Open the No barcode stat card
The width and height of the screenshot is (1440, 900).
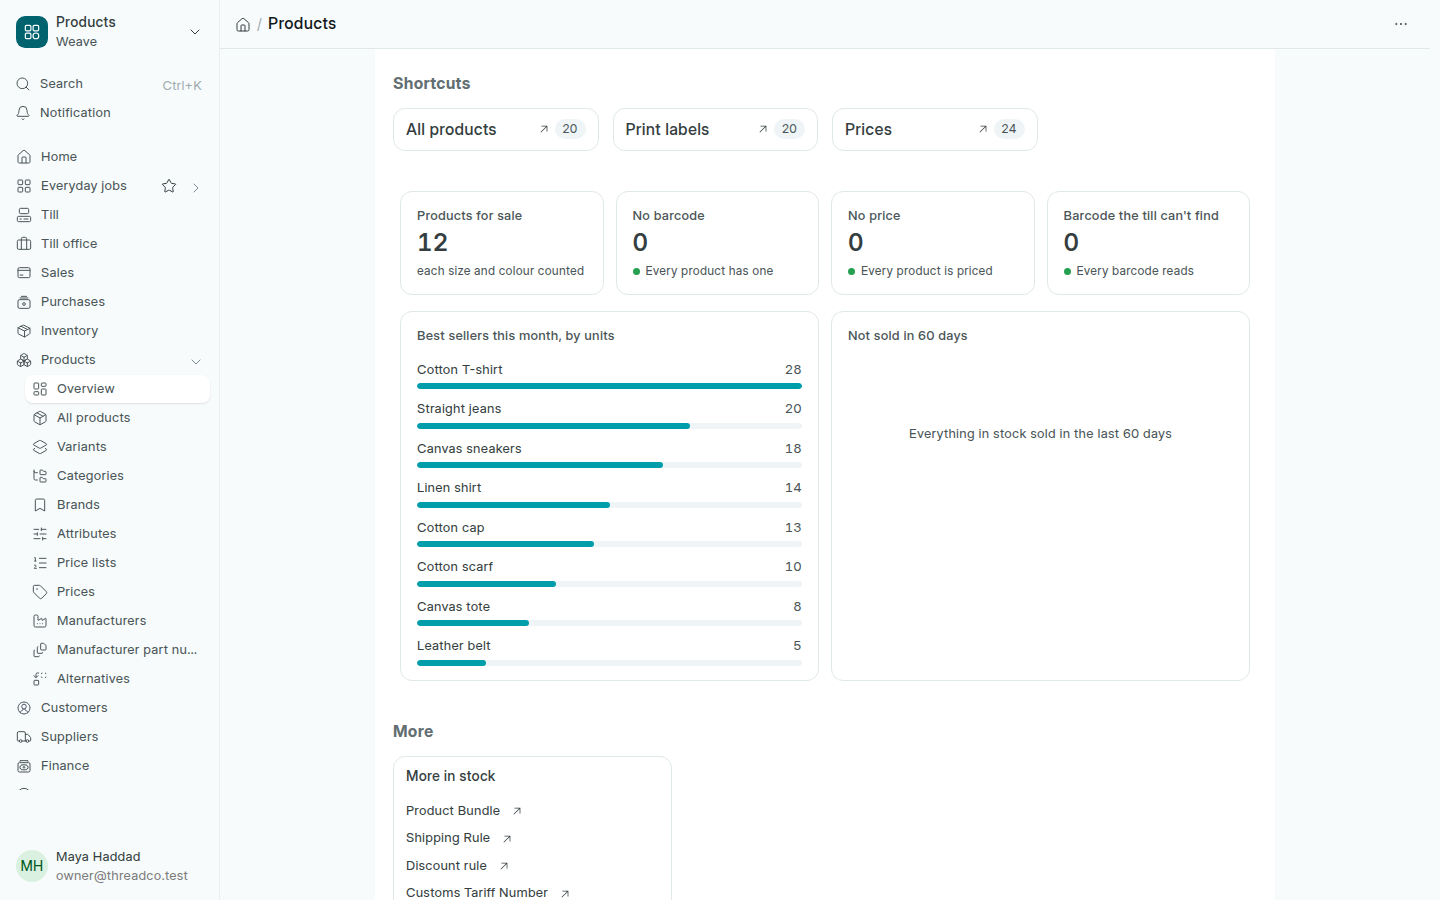coord(717,243)
